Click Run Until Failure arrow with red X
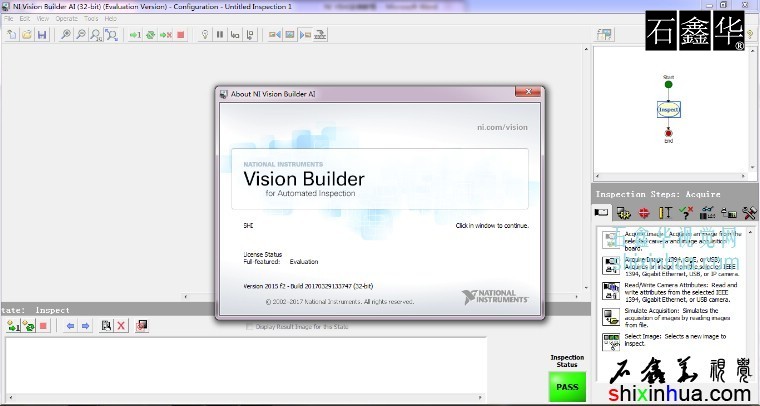 click(166, 35)
